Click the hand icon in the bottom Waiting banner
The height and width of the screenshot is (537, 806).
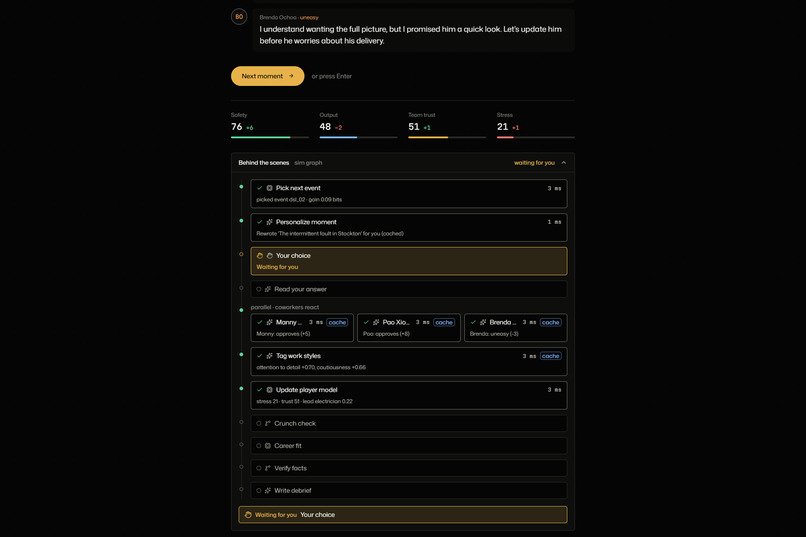pos(248,514)
